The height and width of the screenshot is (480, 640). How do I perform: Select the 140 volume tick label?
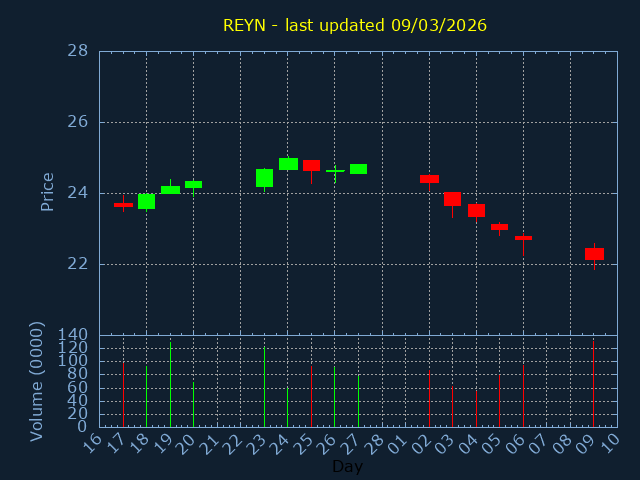pyautogui.click(x=73, y=335)
